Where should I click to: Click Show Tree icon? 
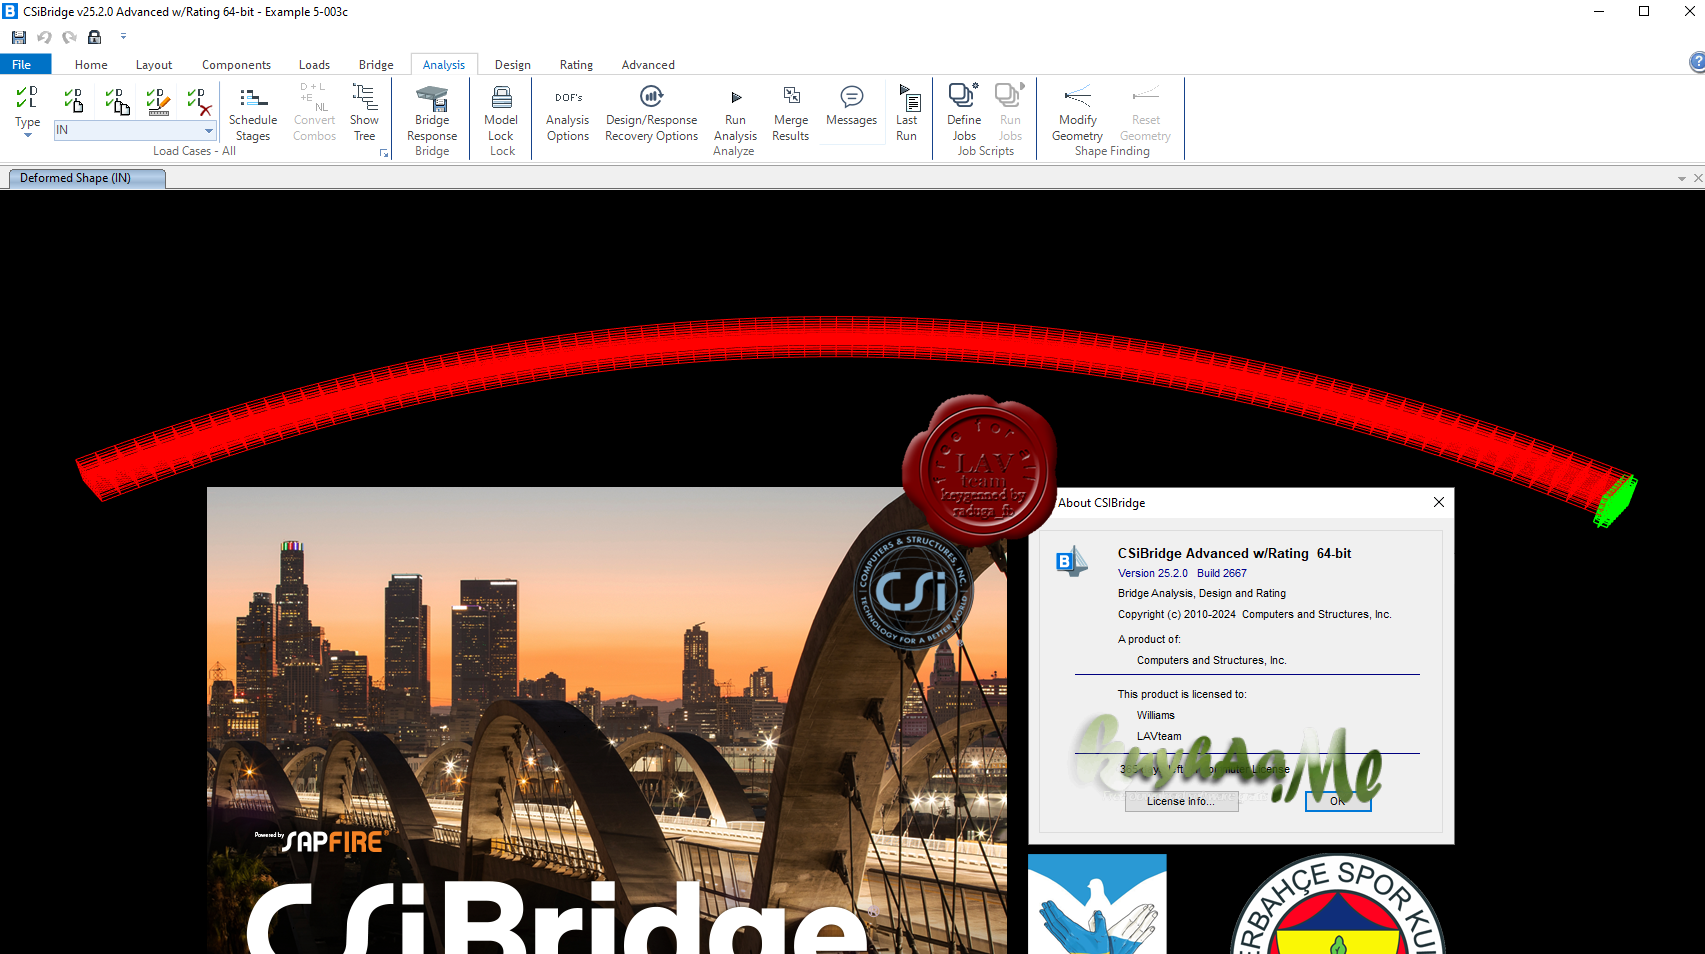(364, 113)
